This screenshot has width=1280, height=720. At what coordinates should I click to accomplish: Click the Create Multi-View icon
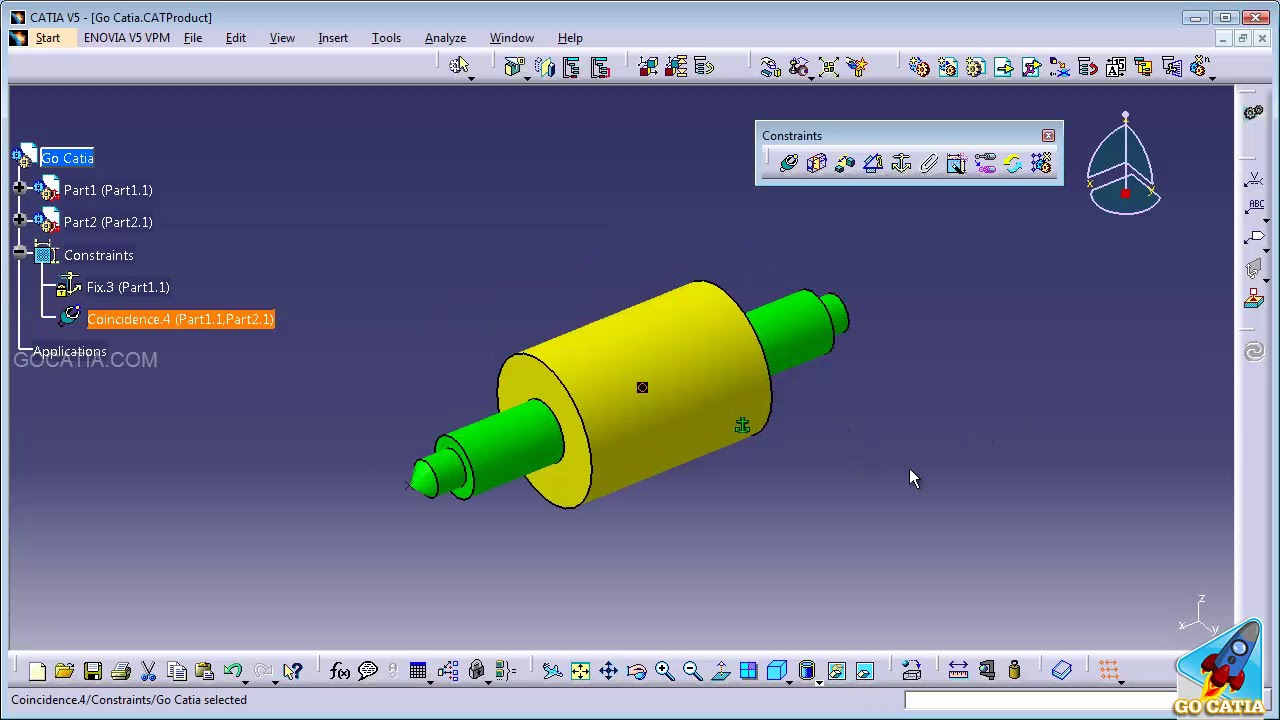748,671
